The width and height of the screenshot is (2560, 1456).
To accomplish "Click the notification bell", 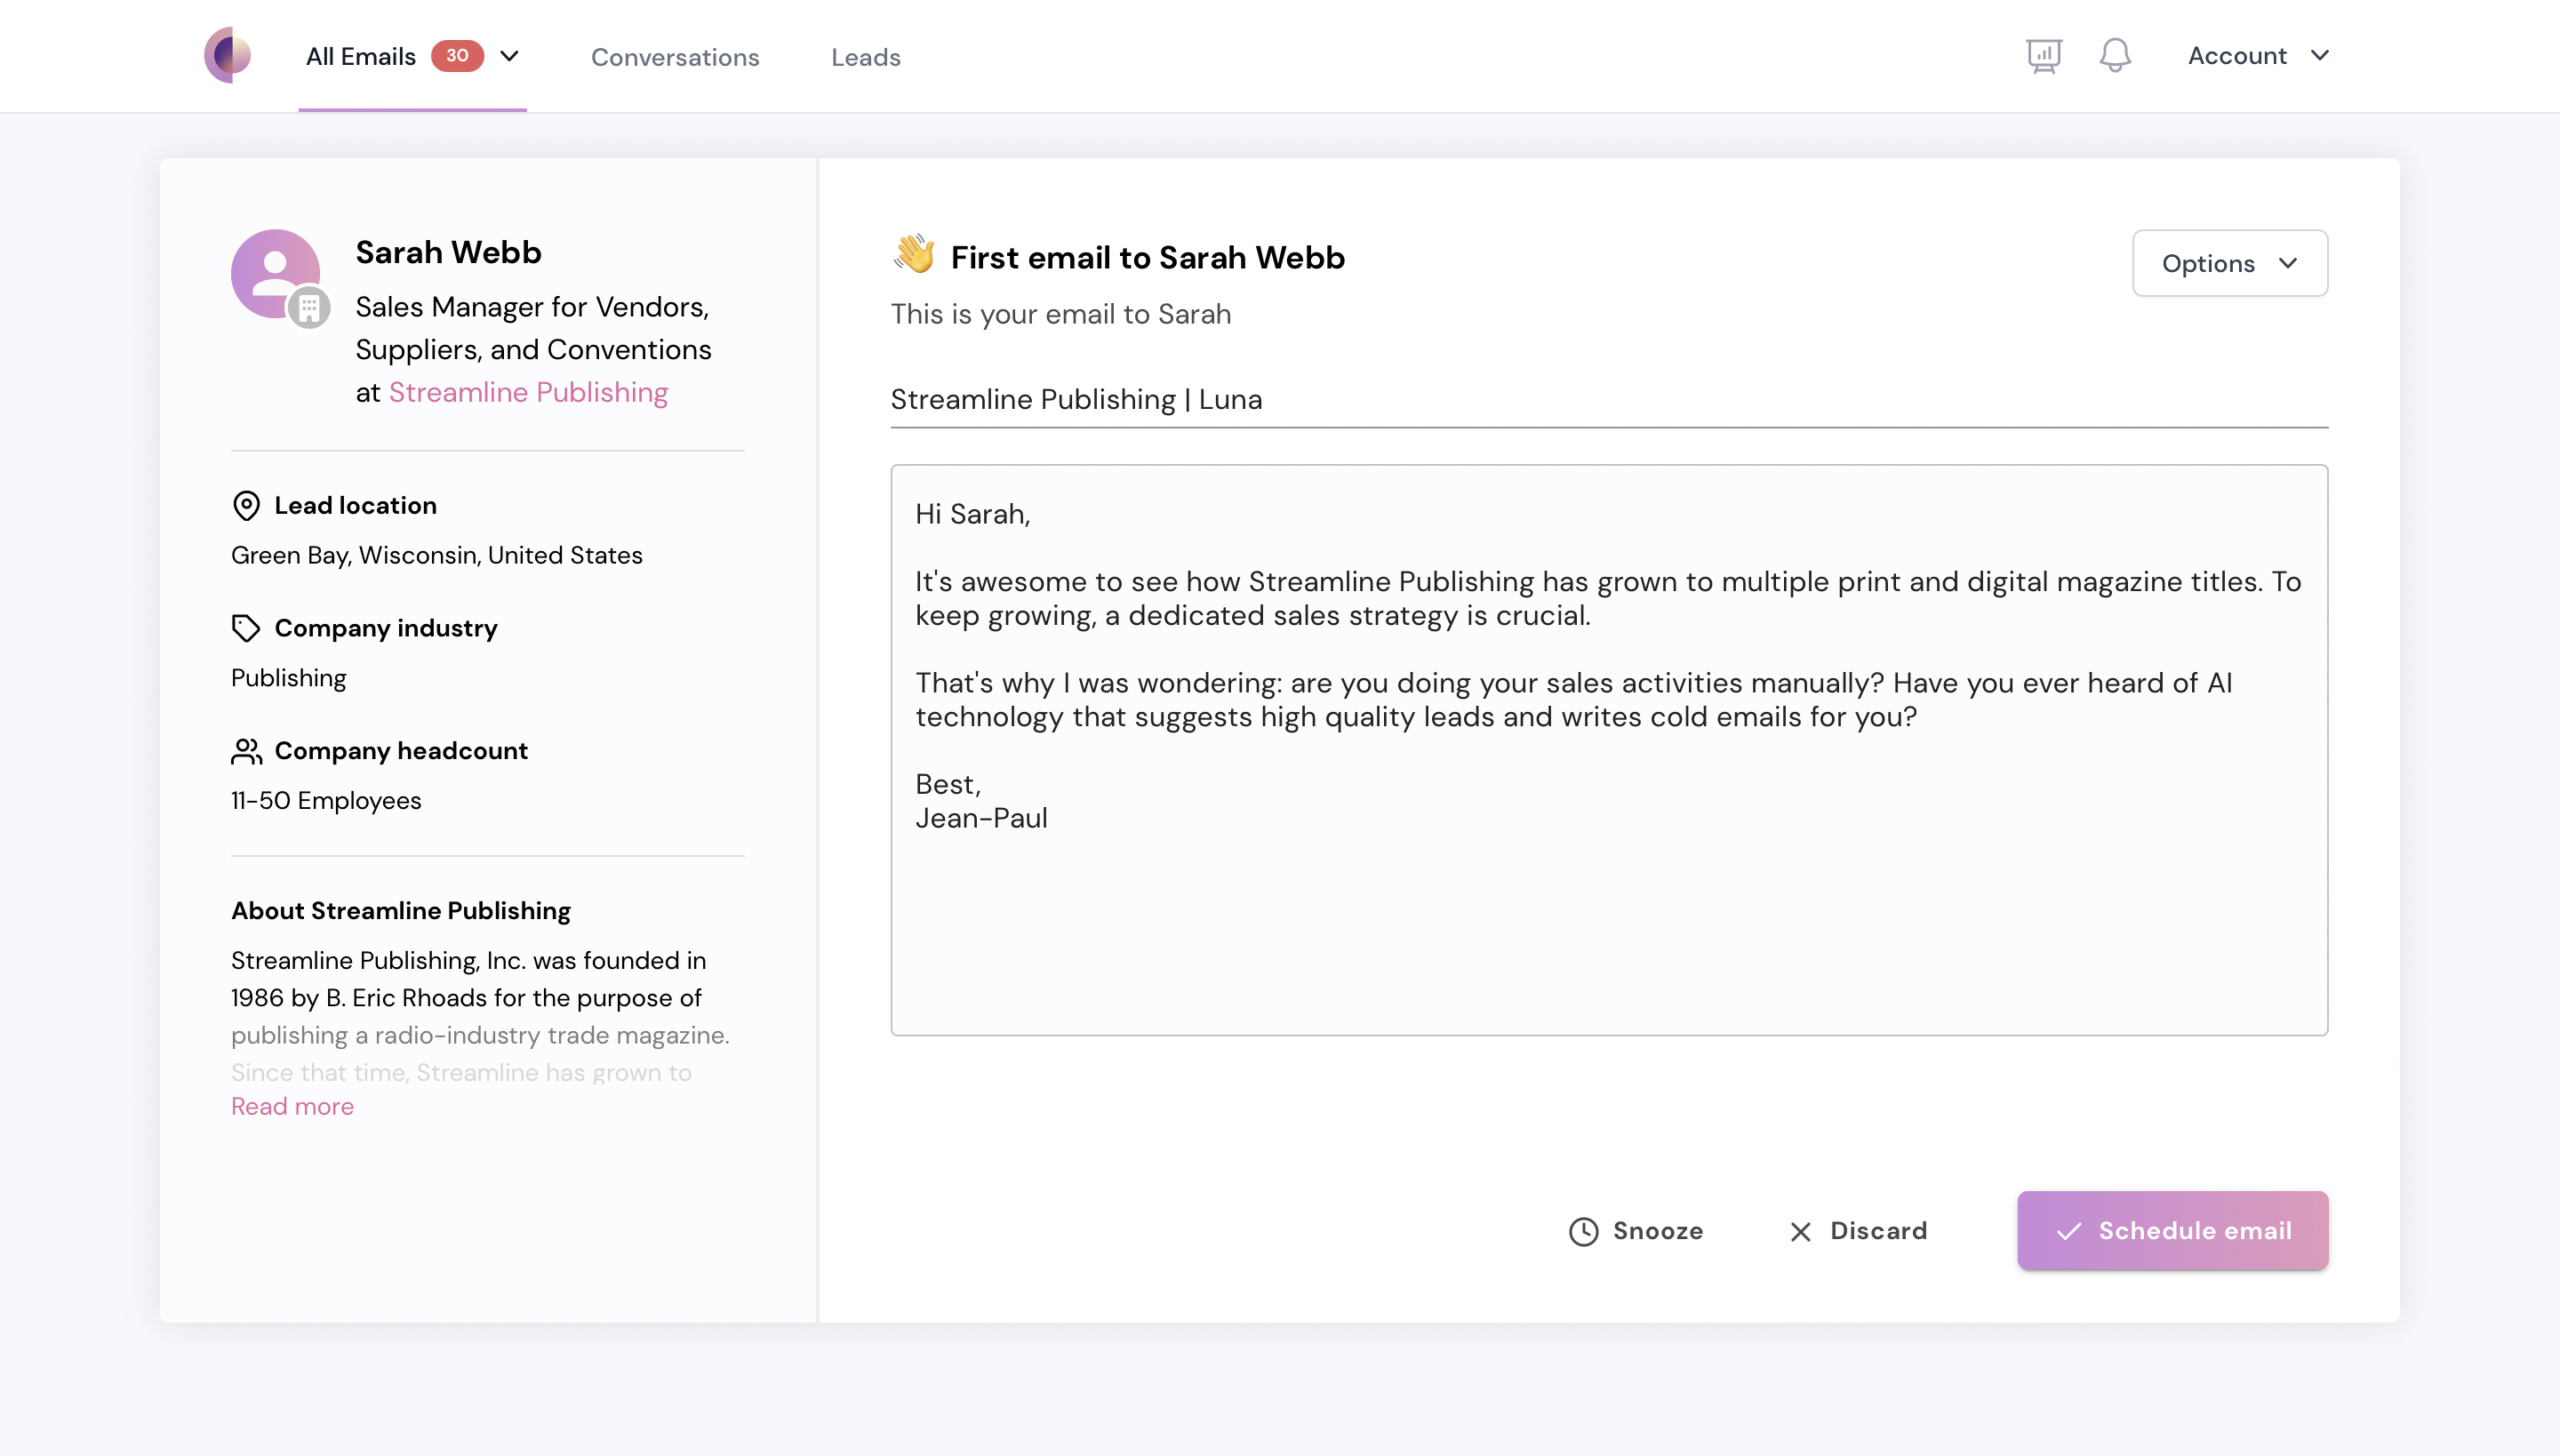I will pos(2114,55).
